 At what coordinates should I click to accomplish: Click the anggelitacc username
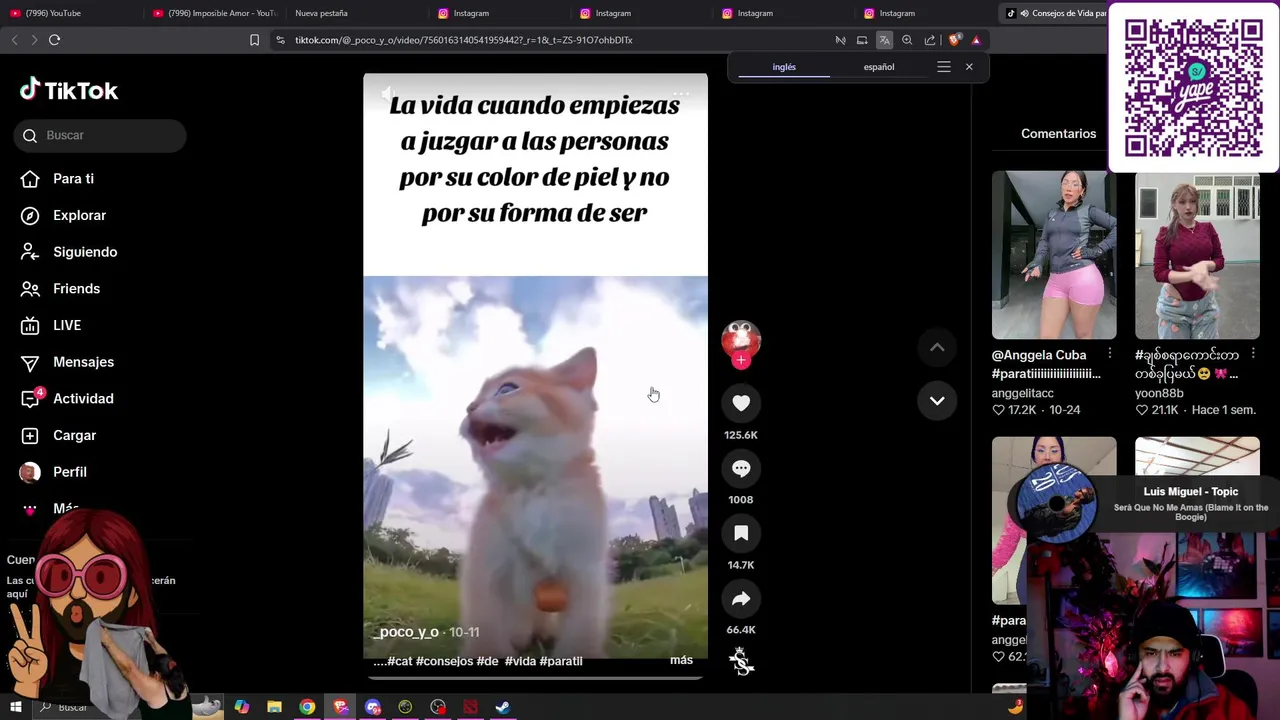(1022, 393)
